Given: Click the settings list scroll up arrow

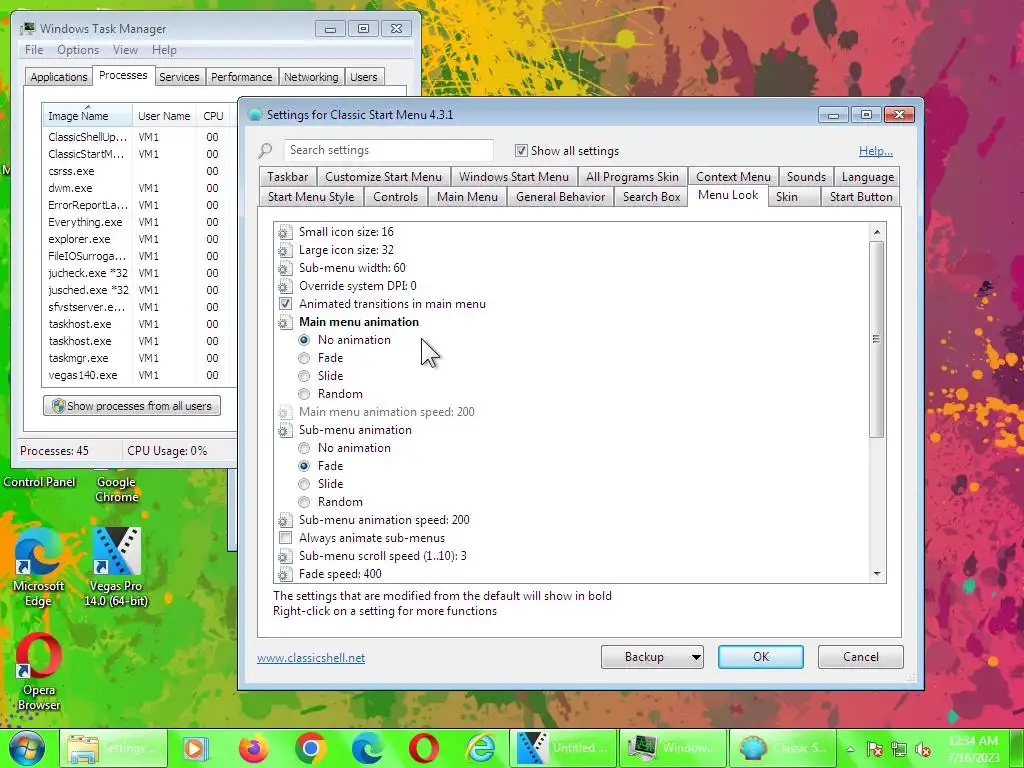Looking at the screenshot, I should pyautogui.click(x=876, y=232).
